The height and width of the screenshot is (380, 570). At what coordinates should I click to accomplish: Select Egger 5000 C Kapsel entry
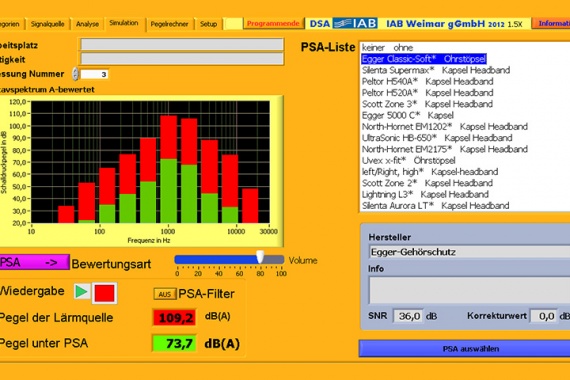465,115
